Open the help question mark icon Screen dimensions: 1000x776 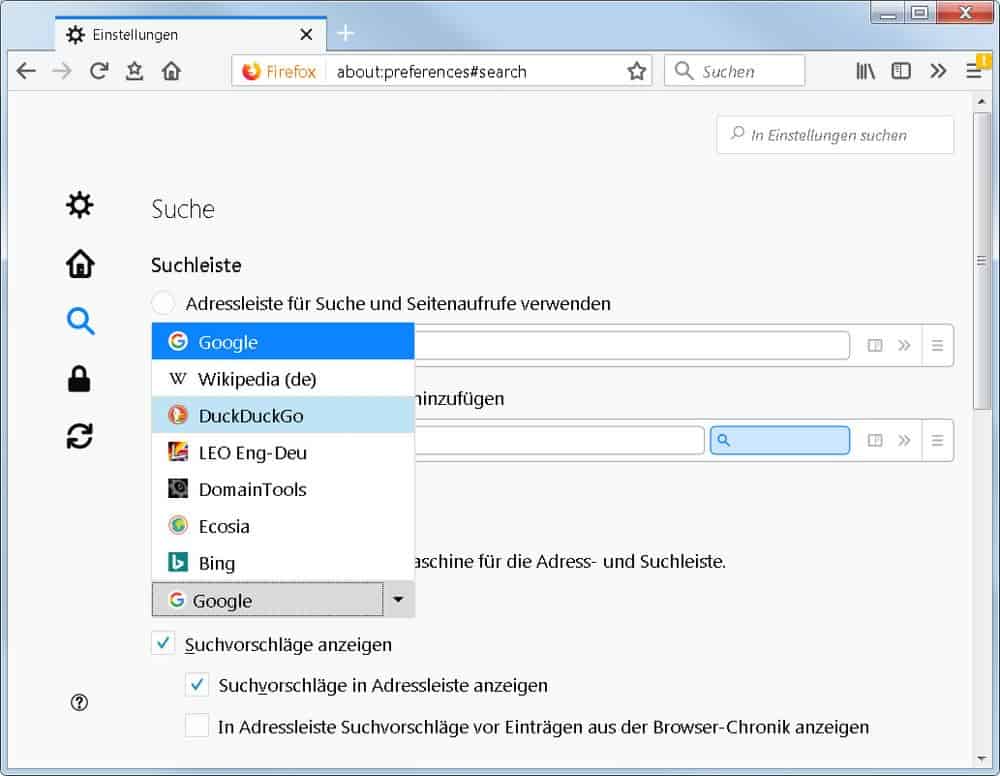pyautogui.click(x=80, y=703)
